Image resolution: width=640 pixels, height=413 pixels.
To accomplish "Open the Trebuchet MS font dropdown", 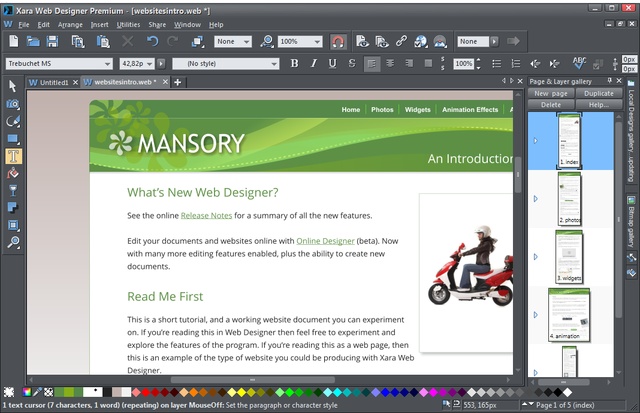I will pyautogui.click(x=107, y=64).
